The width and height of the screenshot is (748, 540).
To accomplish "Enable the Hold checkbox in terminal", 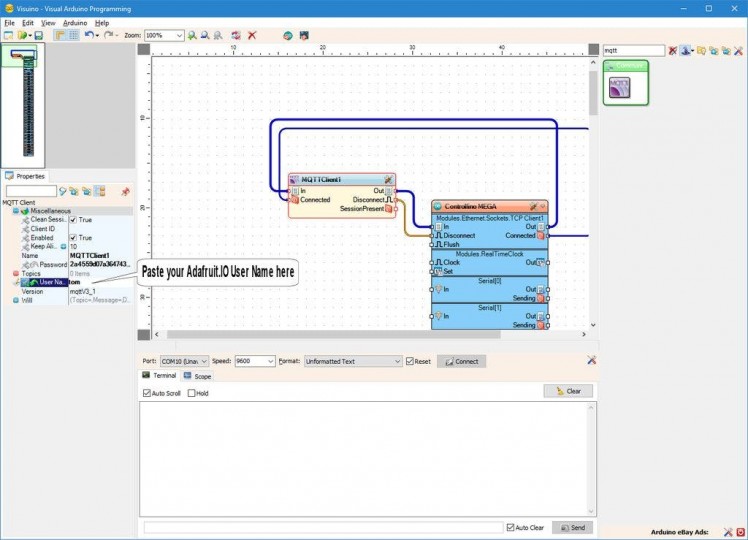I will tap(192, 393).
